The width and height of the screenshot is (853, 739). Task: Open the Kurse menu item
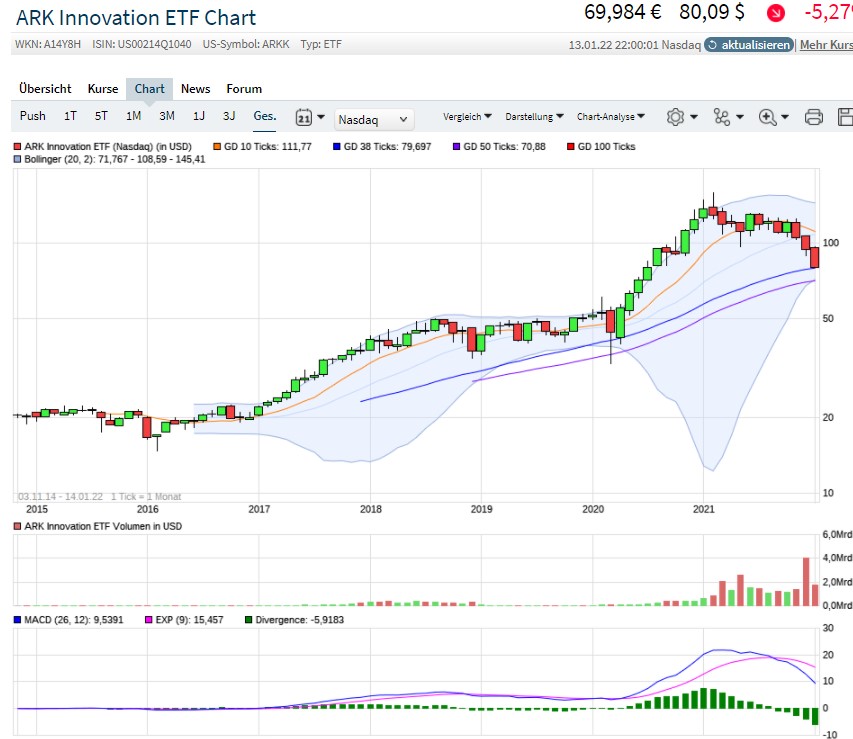pos(102,88)
